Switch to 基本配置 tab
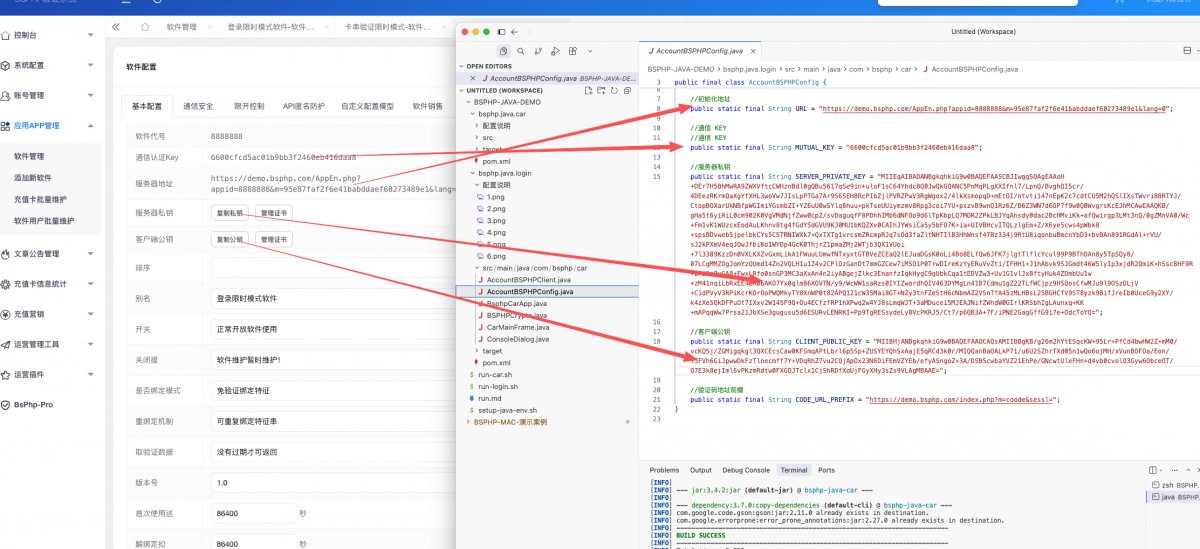Image resolution: width=1200 pixels, height=549 pixels. click(x=147, y=106)
